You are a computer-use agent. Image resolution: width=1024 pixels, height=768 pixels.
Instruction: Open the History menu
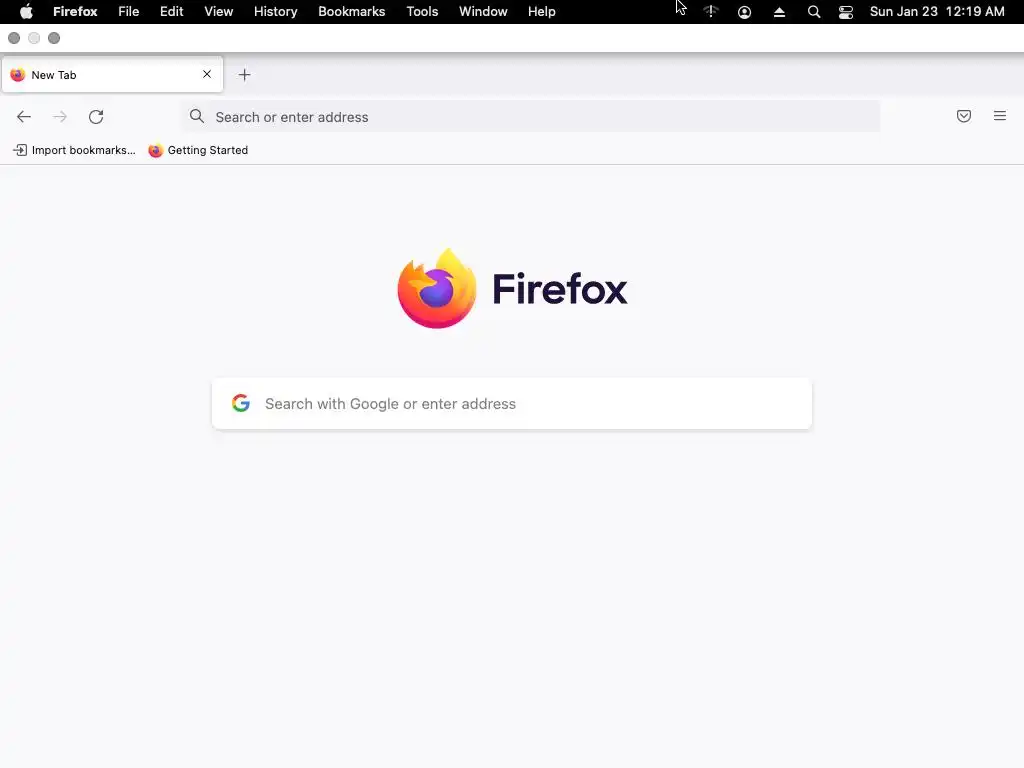(x=276, y=11)
